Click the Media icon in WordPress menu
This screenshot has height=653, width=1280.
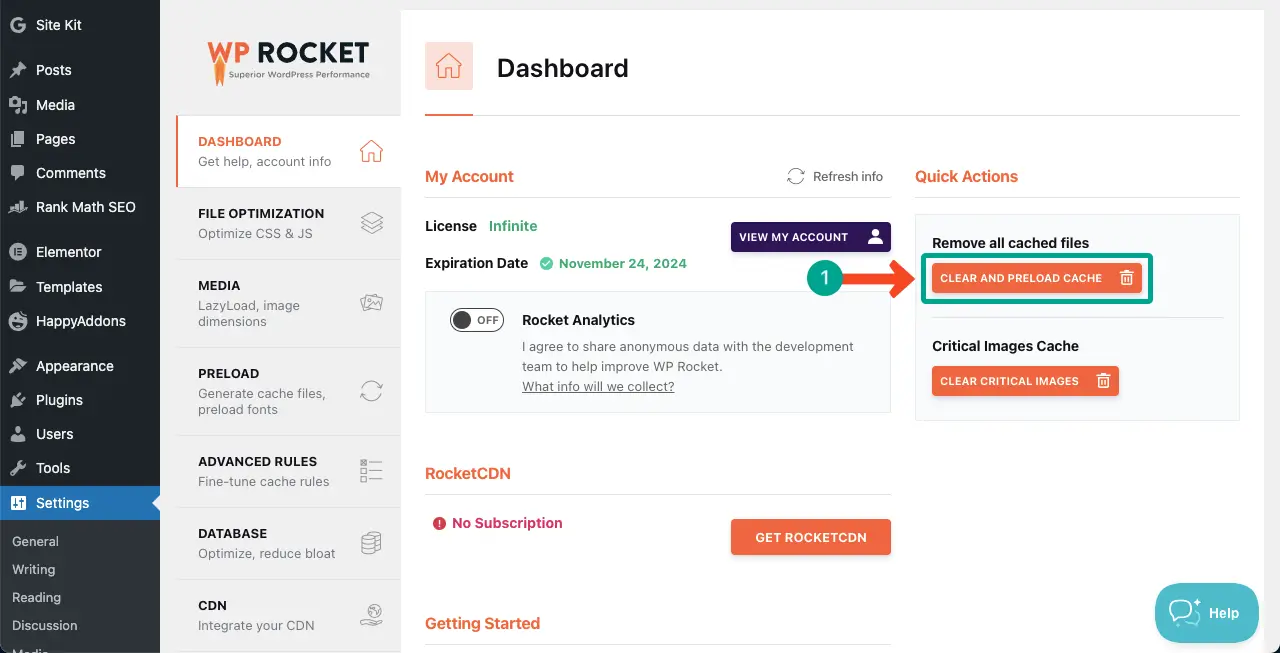click(x=18, y=105)
